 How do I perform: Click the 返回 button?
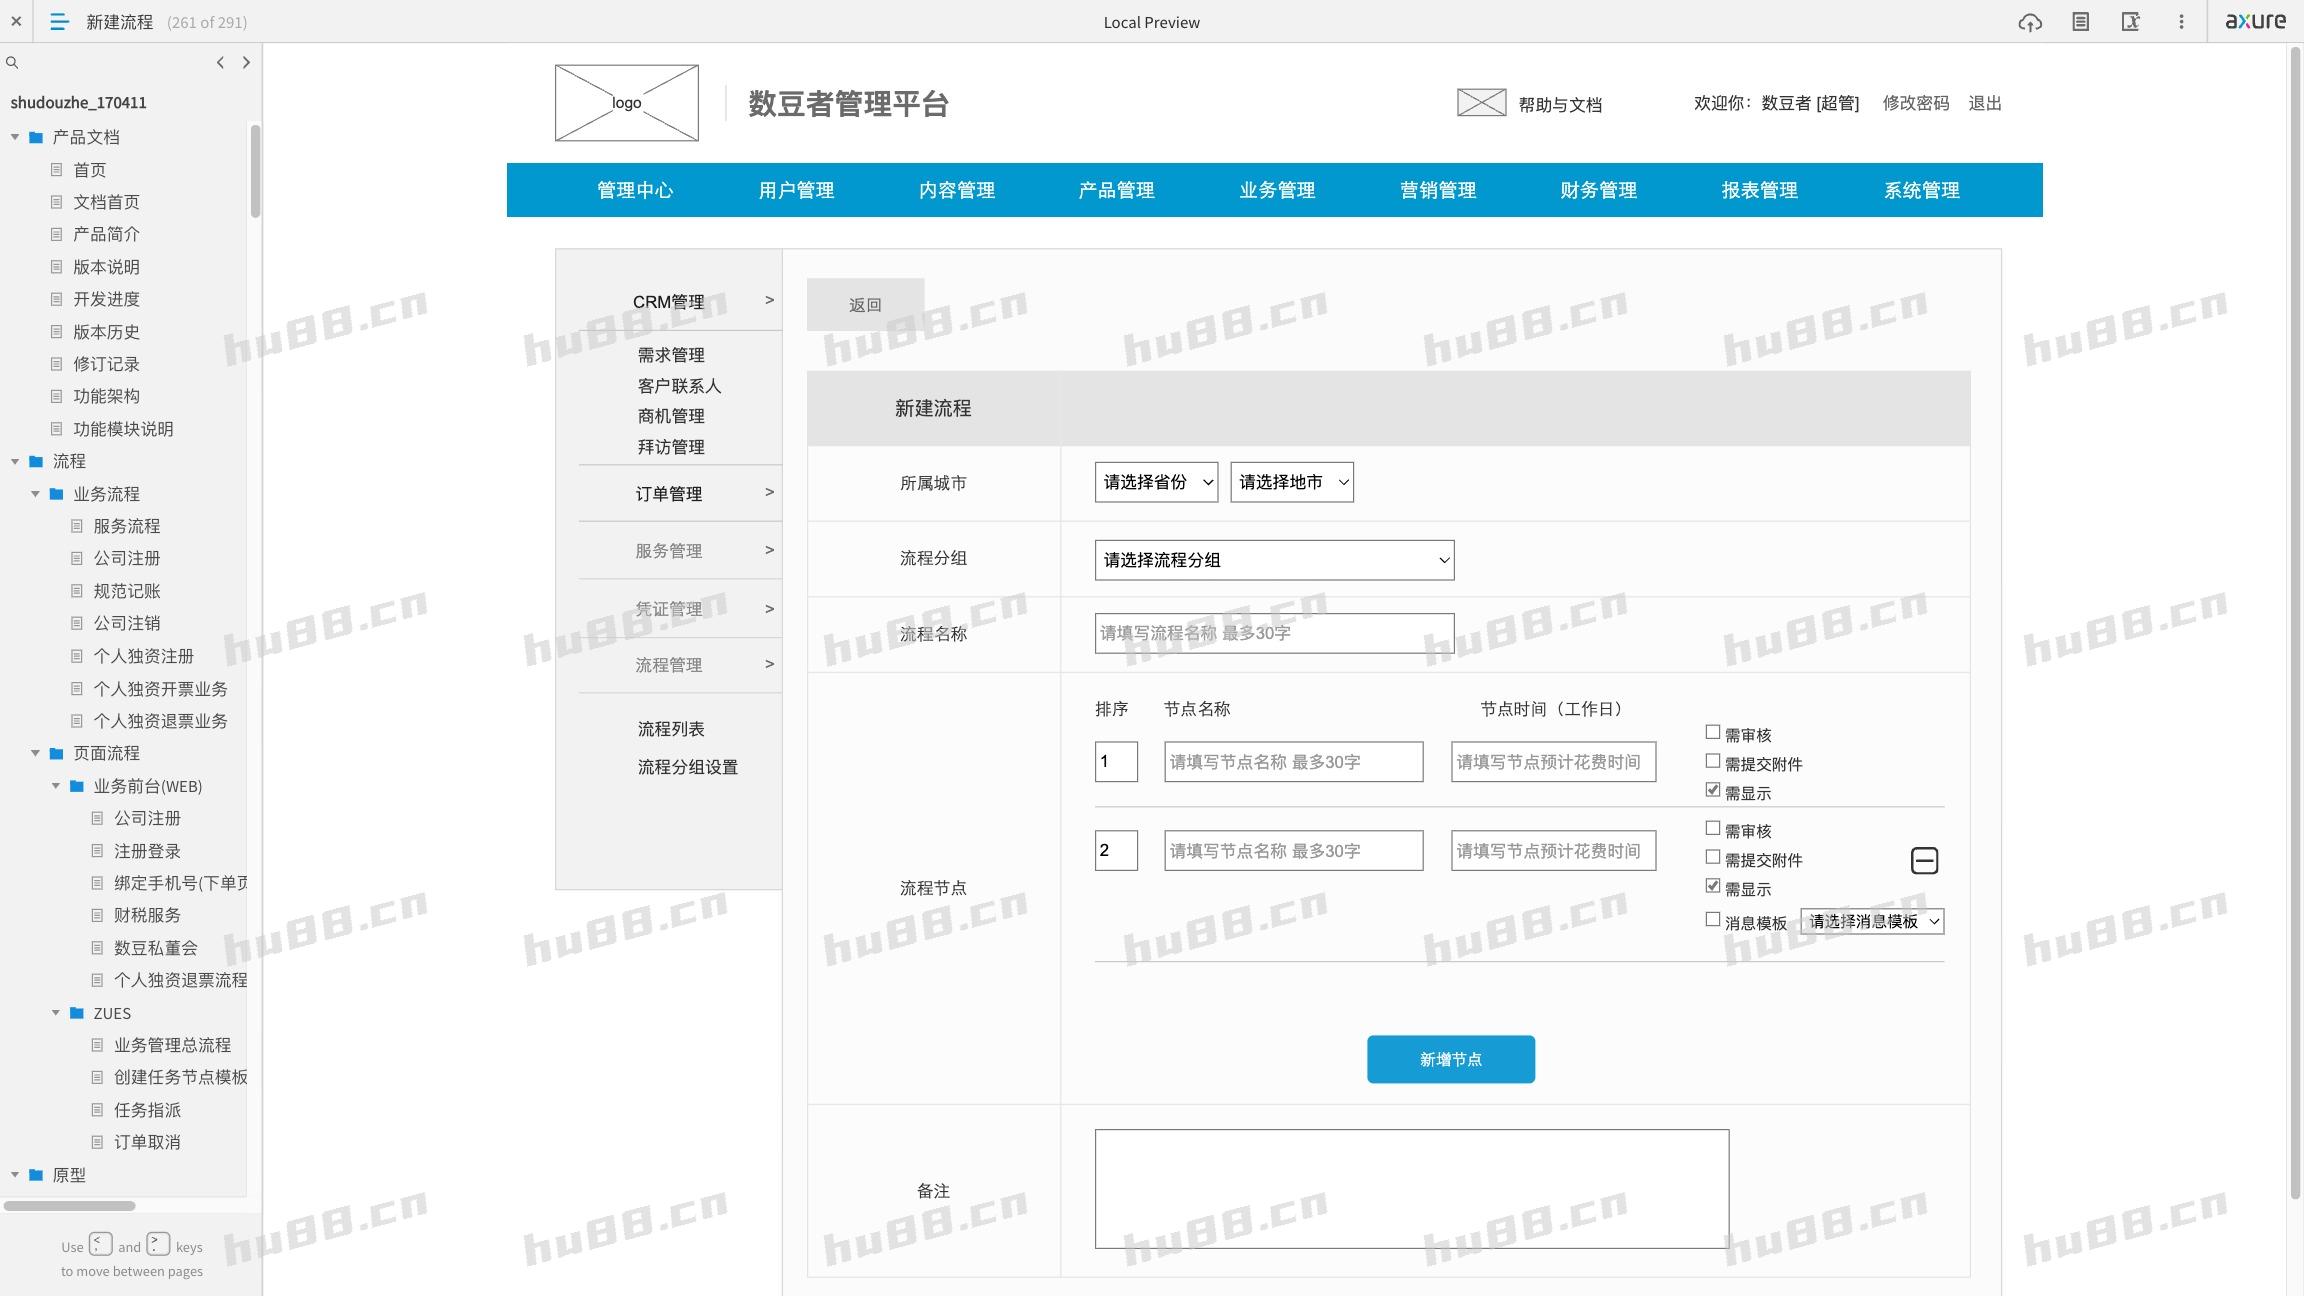[x=865, y=305]
